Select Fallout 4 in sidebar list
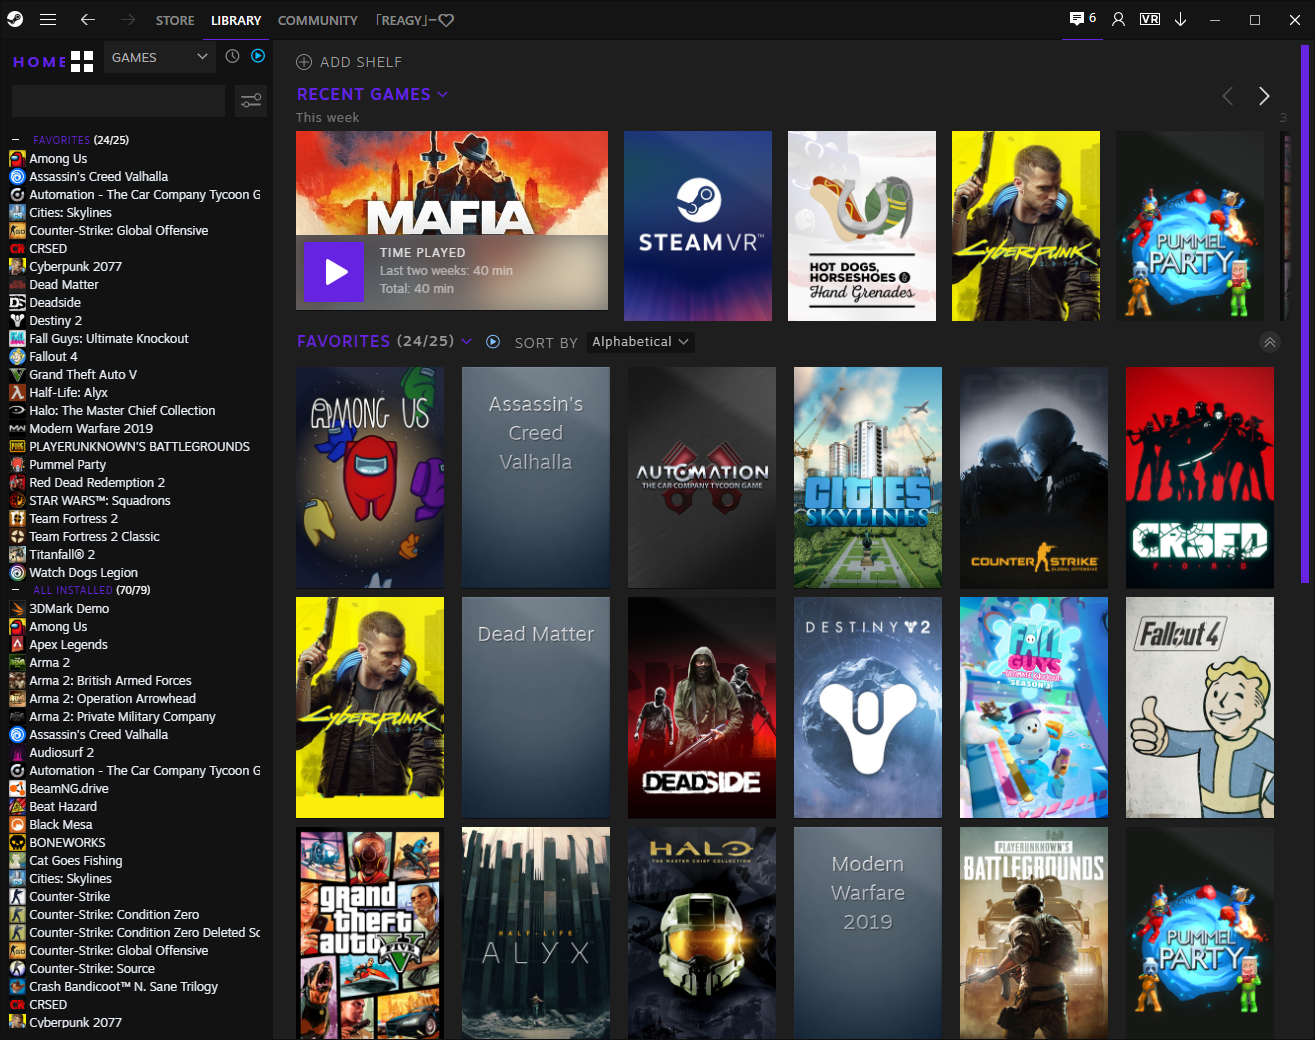Image resolution: width=1315 pixels, height=1040 pixels. (53, 357)
